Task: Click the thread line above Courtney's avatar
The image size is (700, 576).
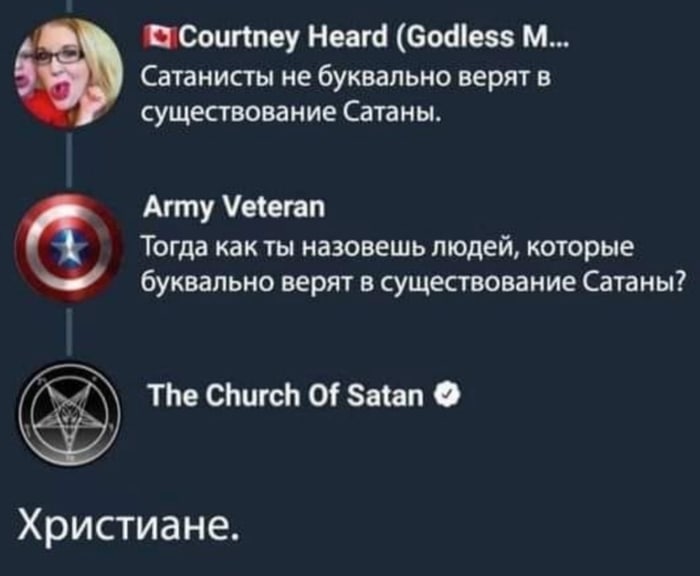Action: click(70, 7)
